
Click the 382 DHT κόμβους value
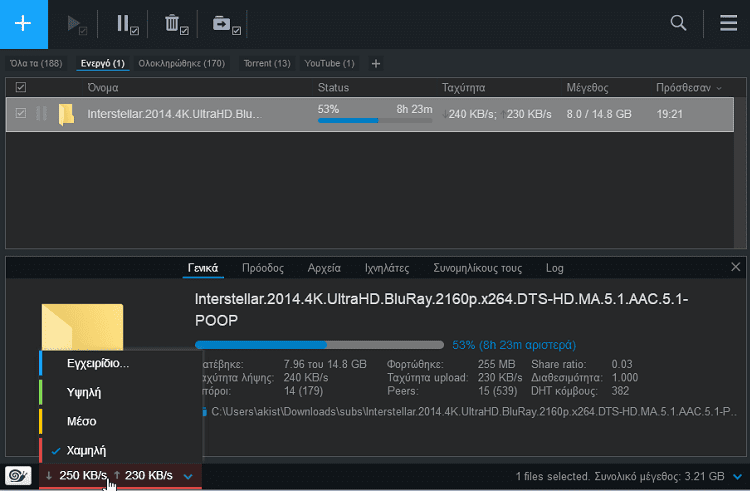[x=620, y=391]
